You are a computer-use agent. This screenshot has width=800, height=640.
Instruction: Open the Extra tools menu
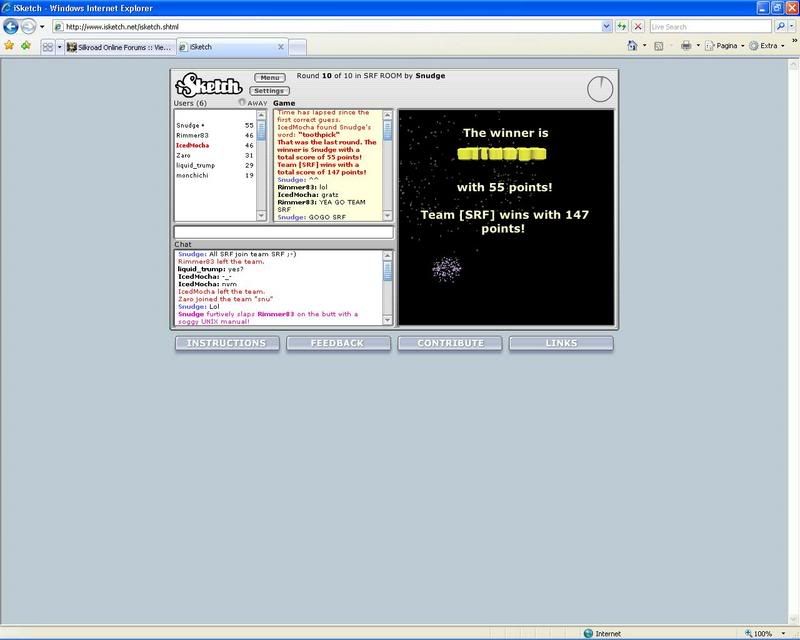click(x=767, y=46)
